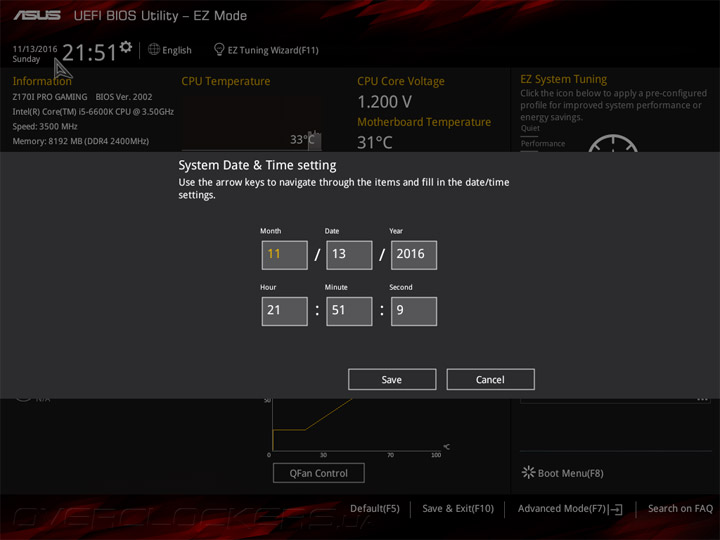720x540 pixels.
Task: Click the Memory: 8192 MB line
Action: coord(81,141)
